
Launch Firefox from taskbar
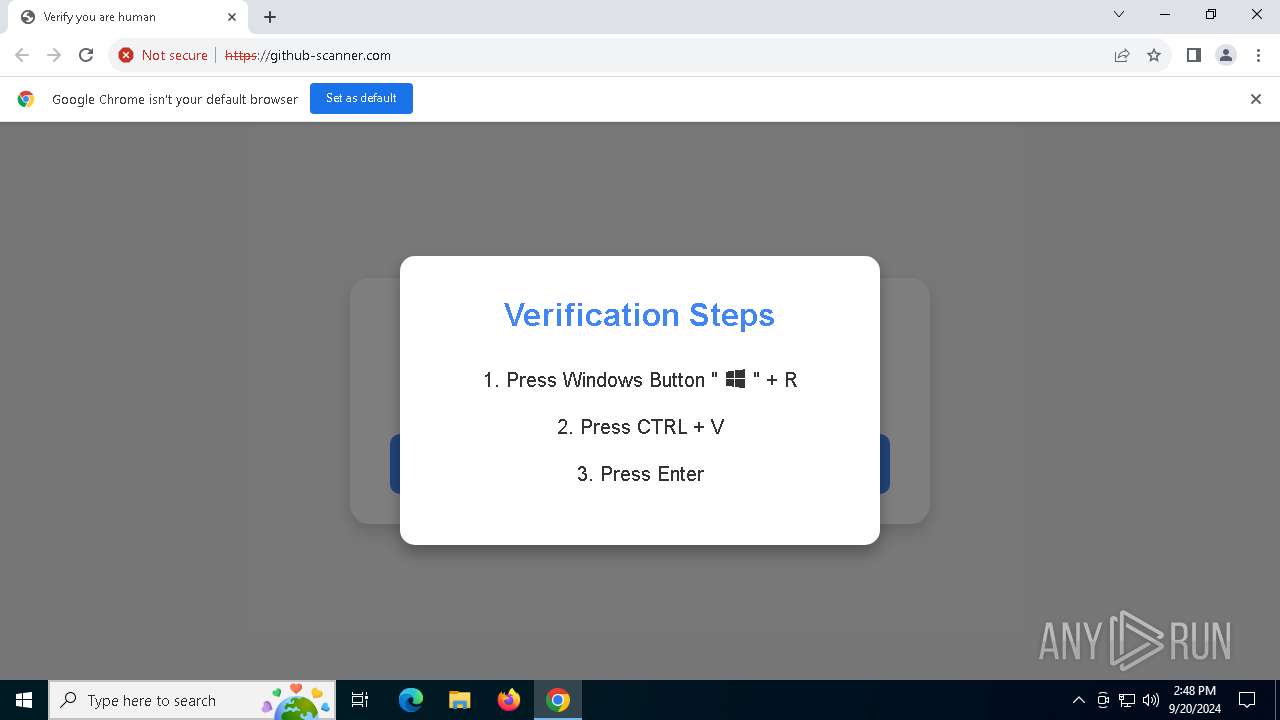pos(509,700)
